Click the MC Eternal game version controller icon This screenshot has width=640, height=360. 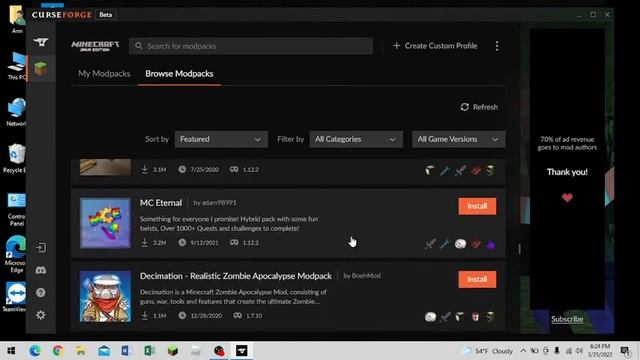[234, 242]
